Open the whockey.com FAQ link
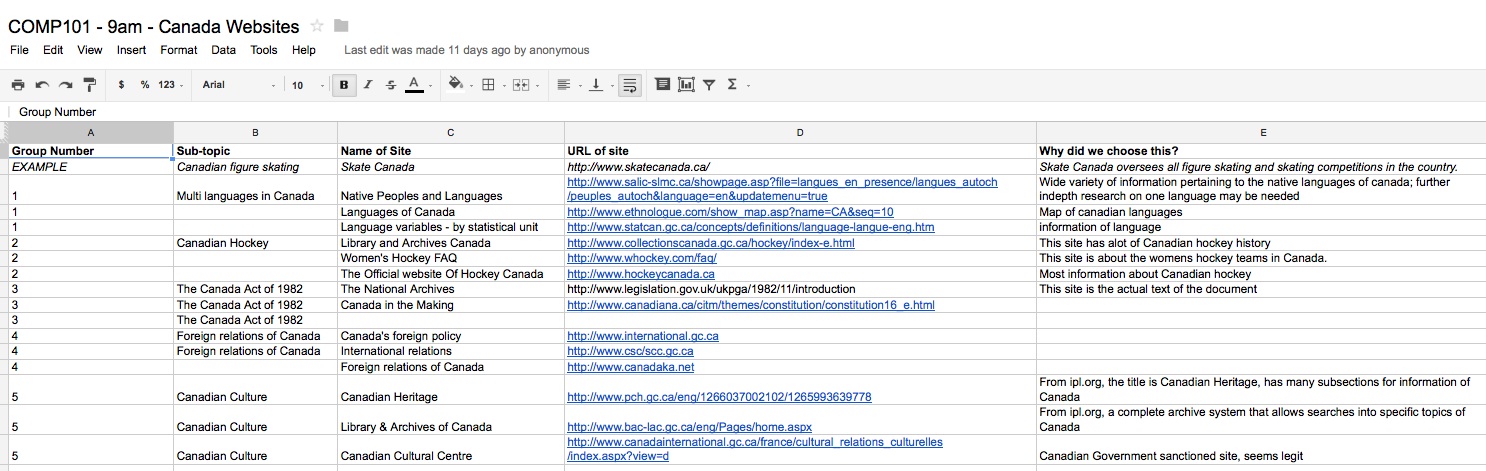The width and height of the screenshot is (1486, 471). pyautogui.click(x=642, y=258)
